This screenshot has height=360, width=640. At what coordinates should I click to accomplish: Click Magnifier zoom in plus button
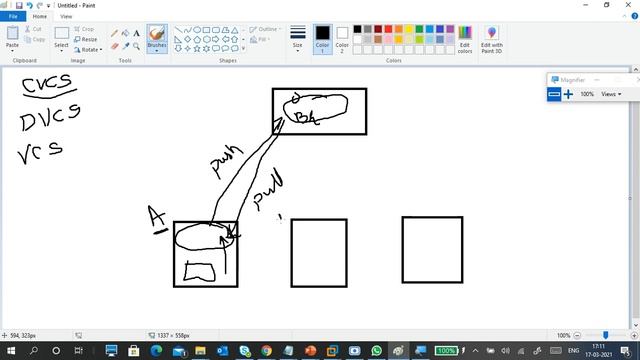coord(568,94)
